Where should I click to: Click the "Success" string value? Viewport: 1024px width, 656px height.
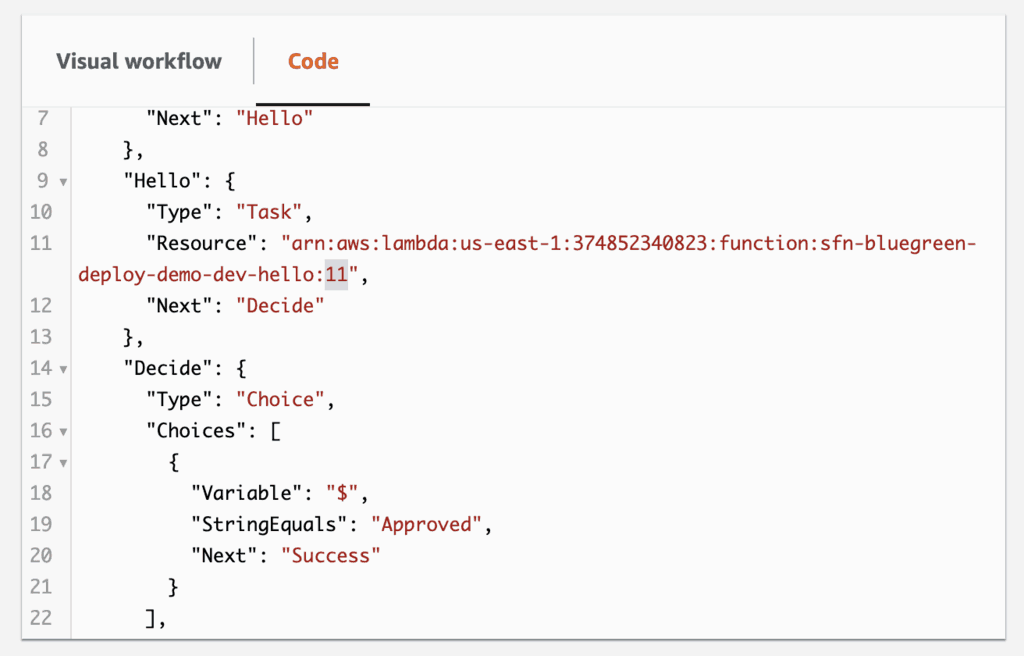tap(331, 555)
